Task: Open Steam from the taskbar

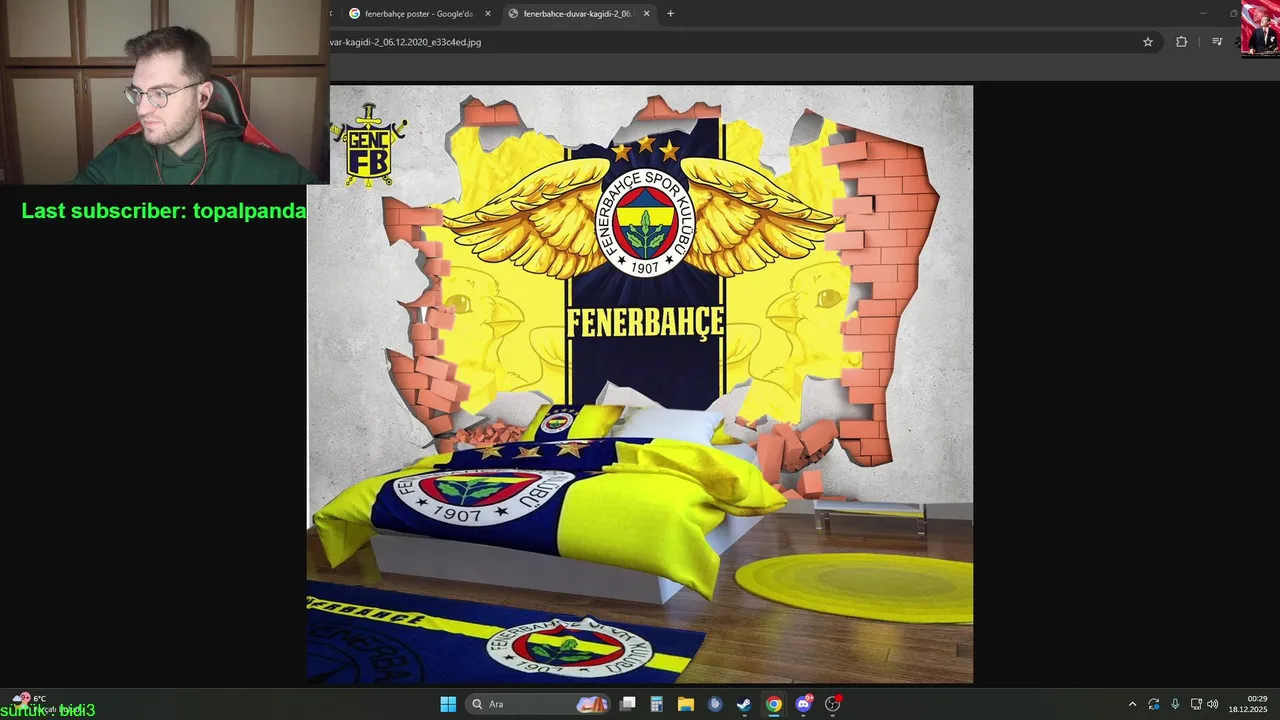Action: [x=744, y=704]
